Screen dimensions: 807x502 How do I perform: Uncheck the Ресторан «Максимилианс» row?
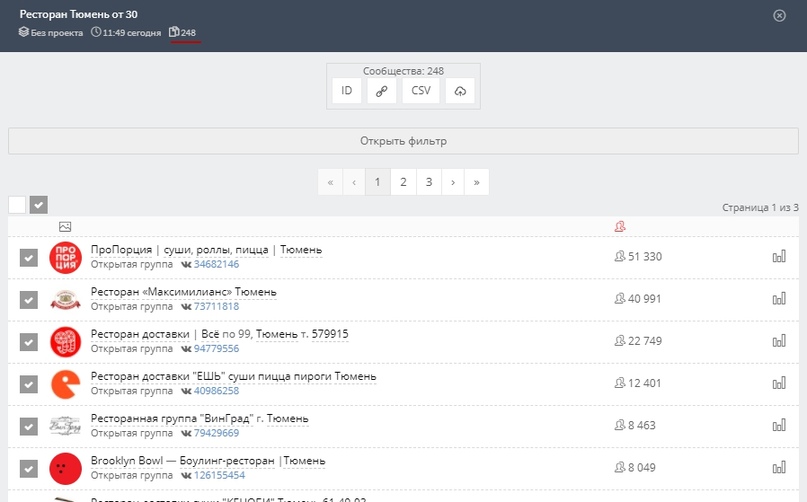pyautogui.click(x=29, y=300)
